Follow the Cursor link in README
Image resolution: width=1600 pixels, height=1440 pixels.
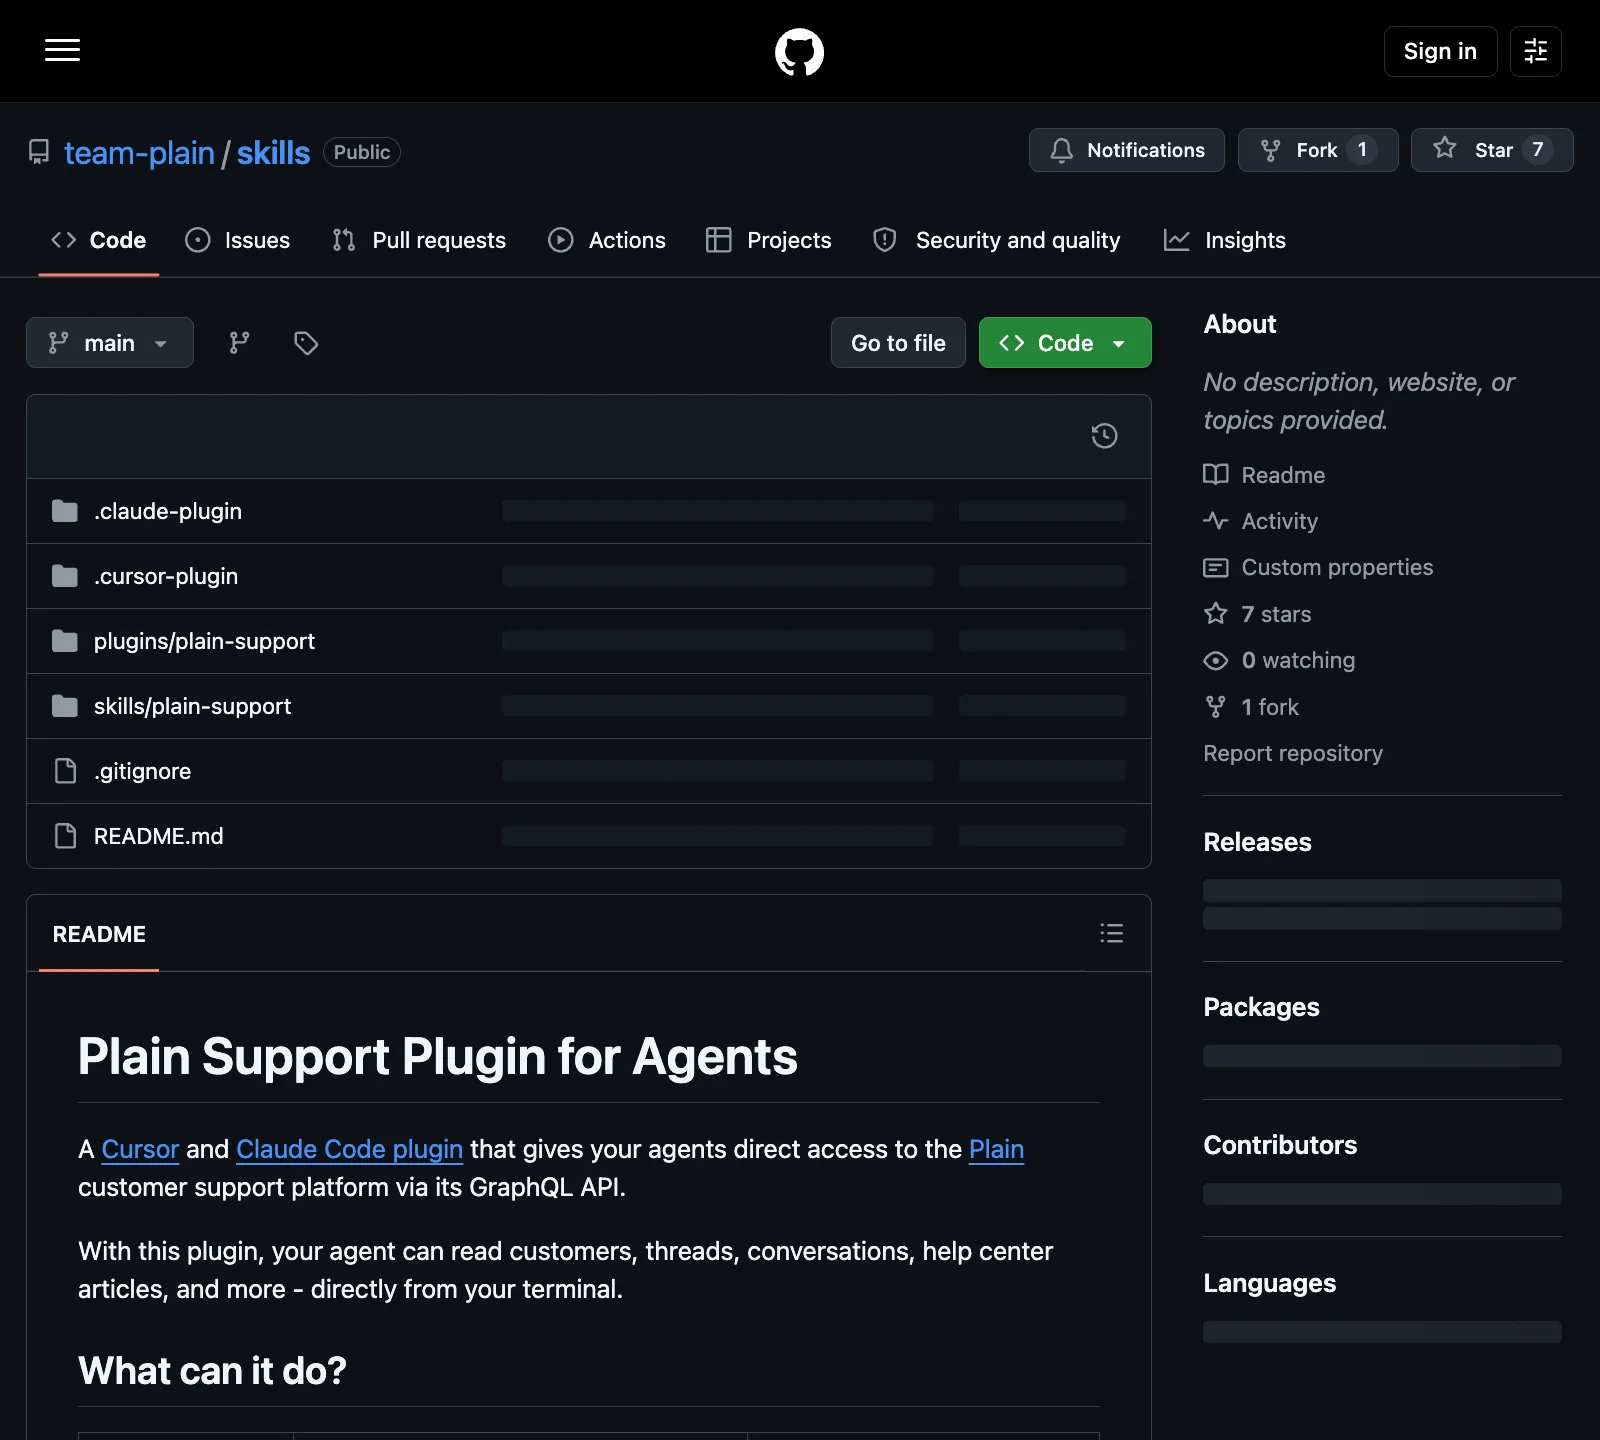coord(140,1149)
